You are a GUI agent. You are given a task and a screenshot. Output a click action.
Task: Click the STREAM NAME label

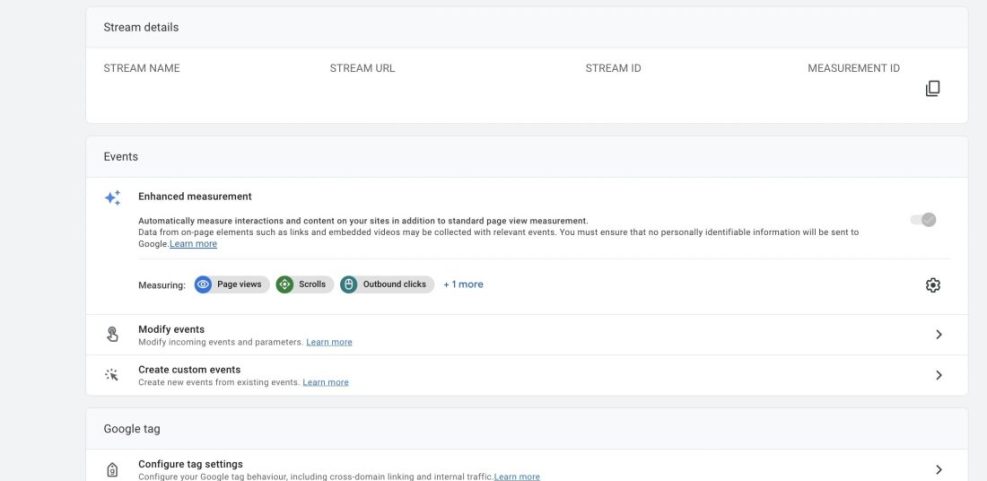coord(142,68)
